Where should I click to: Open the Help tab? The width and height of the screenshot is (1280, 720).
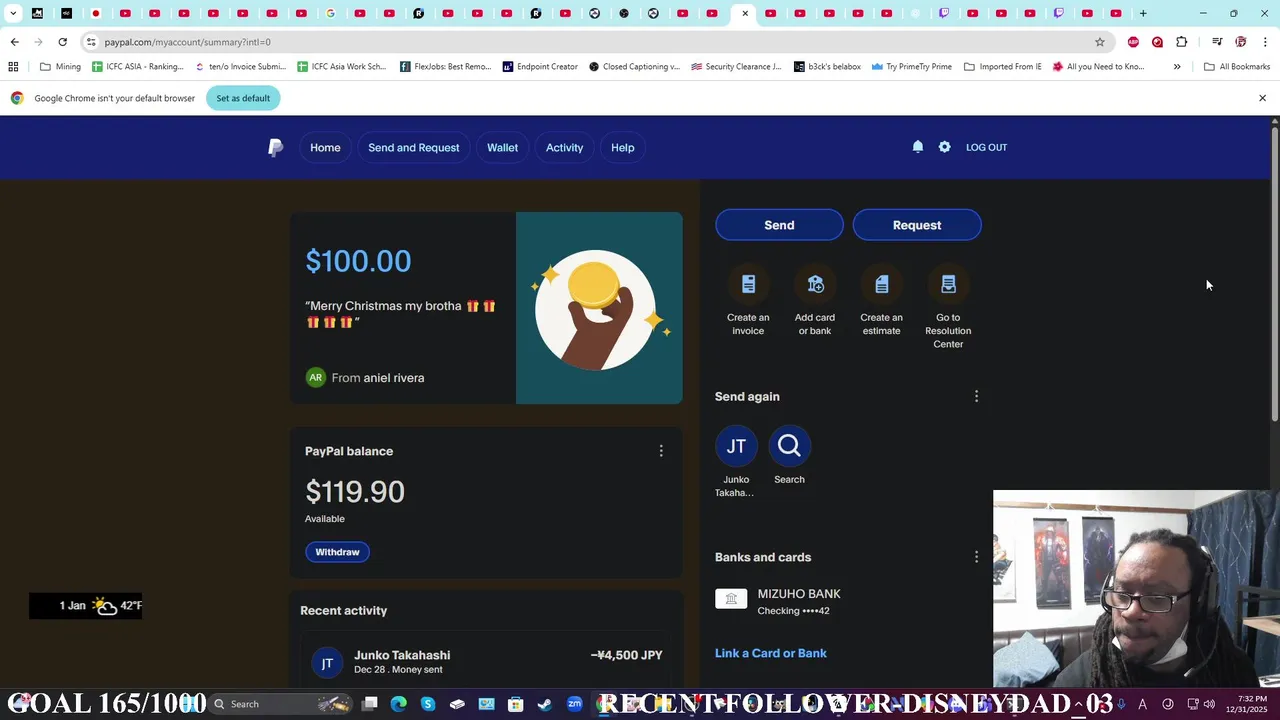tap(622, 148)
